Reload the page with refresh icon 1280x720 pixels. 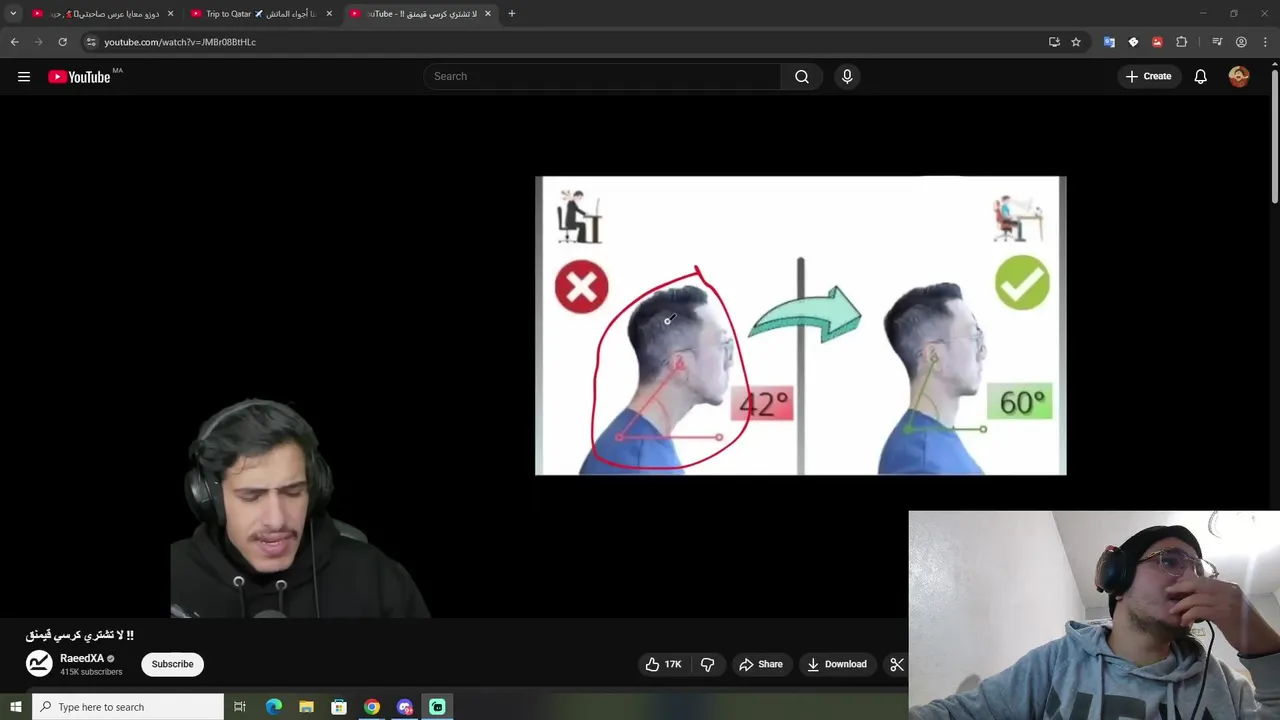[x=63, y=42]
